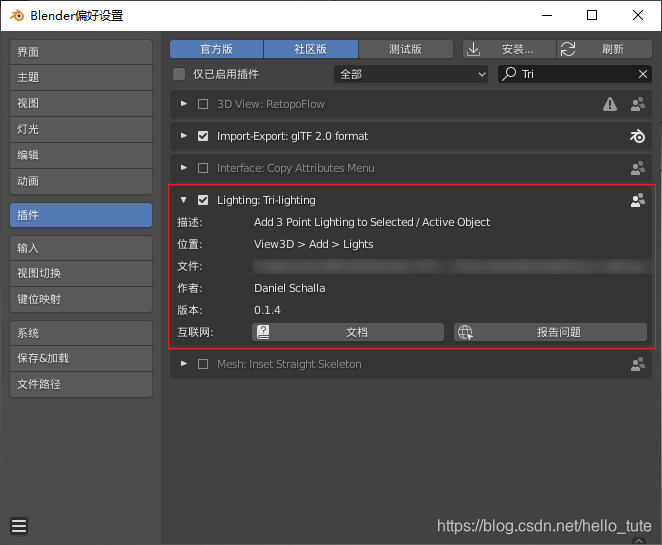
Task: Toggle the 社区版 filter
Action: pyautogui.click(x=311, y=49)
